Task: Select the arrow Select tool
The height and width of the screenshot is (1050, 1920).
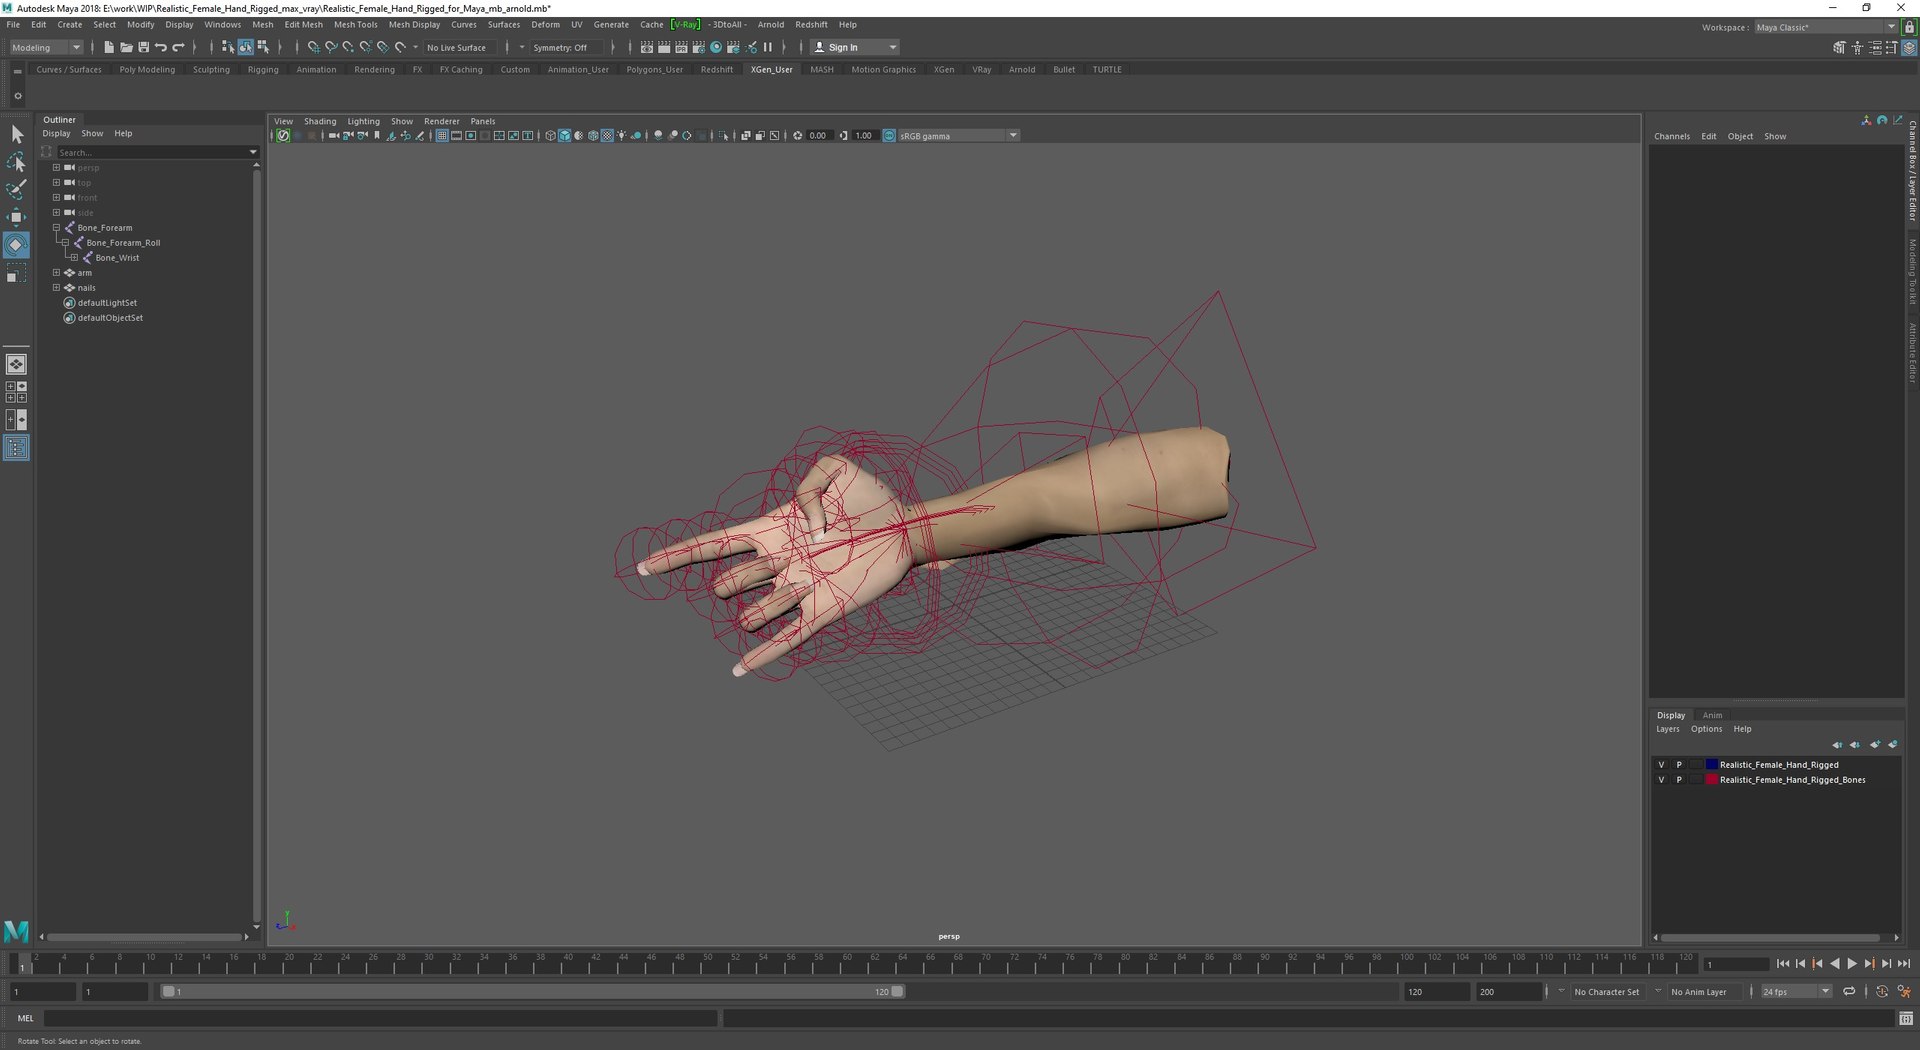Action: (x=17, y=134)
